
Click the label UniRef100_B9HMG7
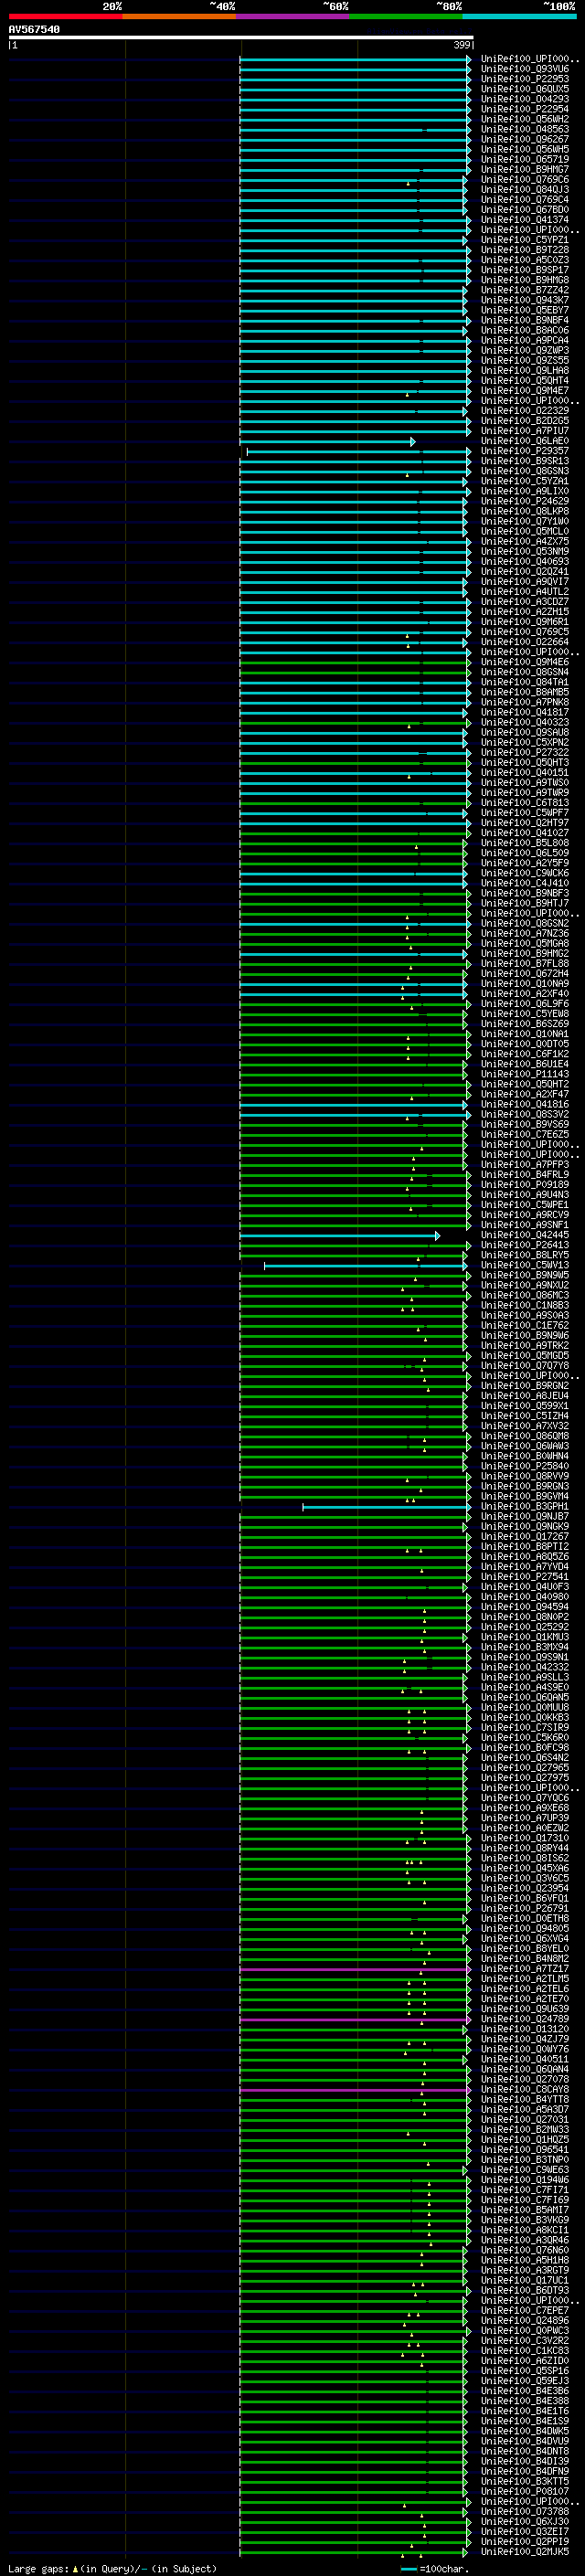coord(524,169)
